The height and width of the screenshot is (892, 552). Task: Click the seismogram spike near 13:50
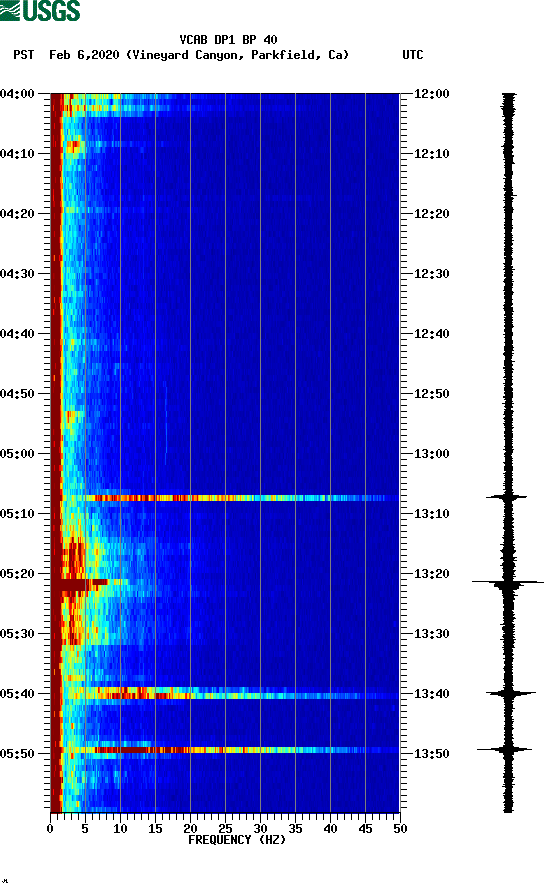pyautogui.click(x=505, y=749)
